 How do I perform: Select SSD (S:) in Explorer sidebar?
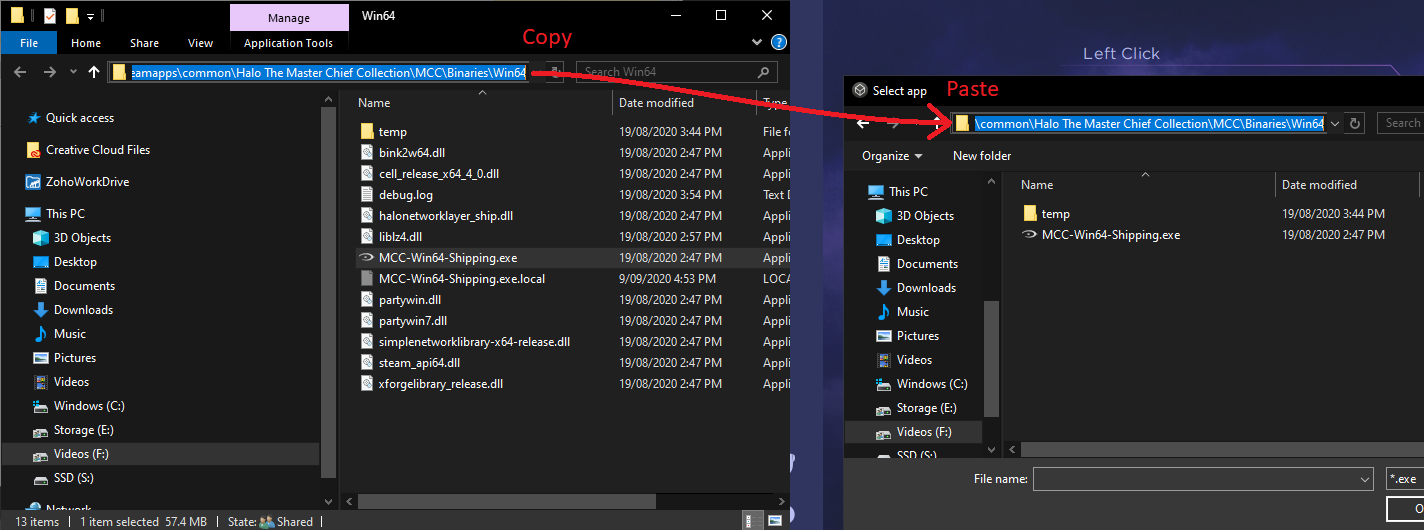click(x=75, y=478)
